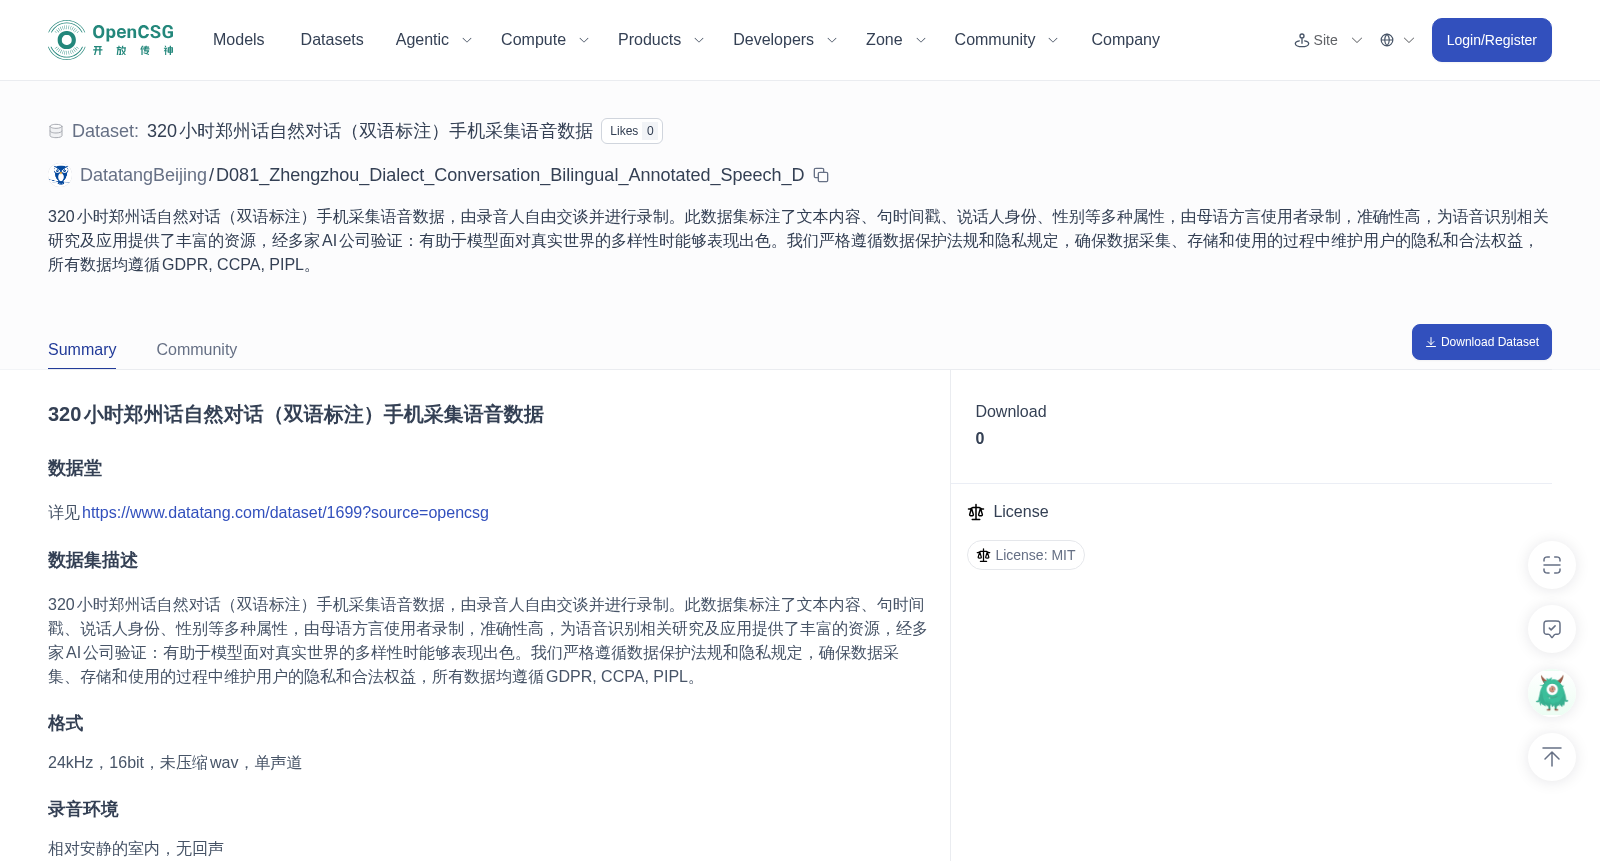Click the Developers menu label

[x=773, y=40]
